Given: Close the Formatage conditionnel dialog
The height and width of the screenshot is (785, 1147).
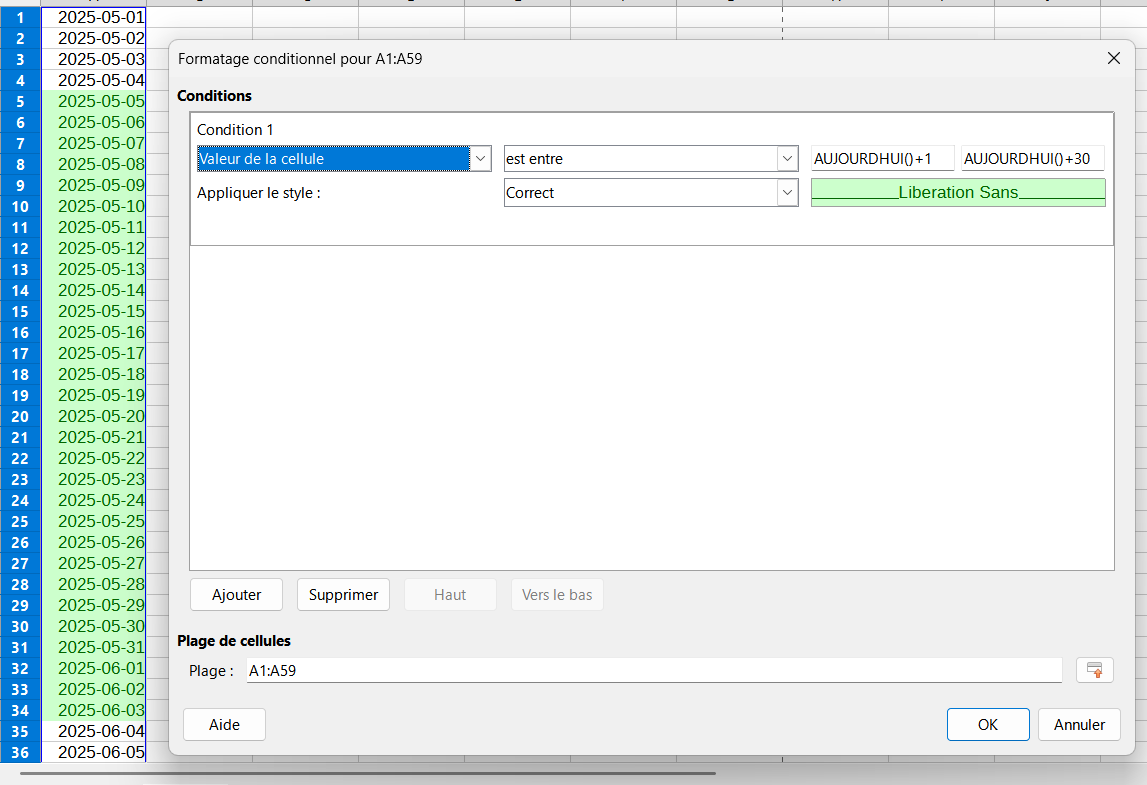Looking at the screenshot, I should [x=1113, y=58].
